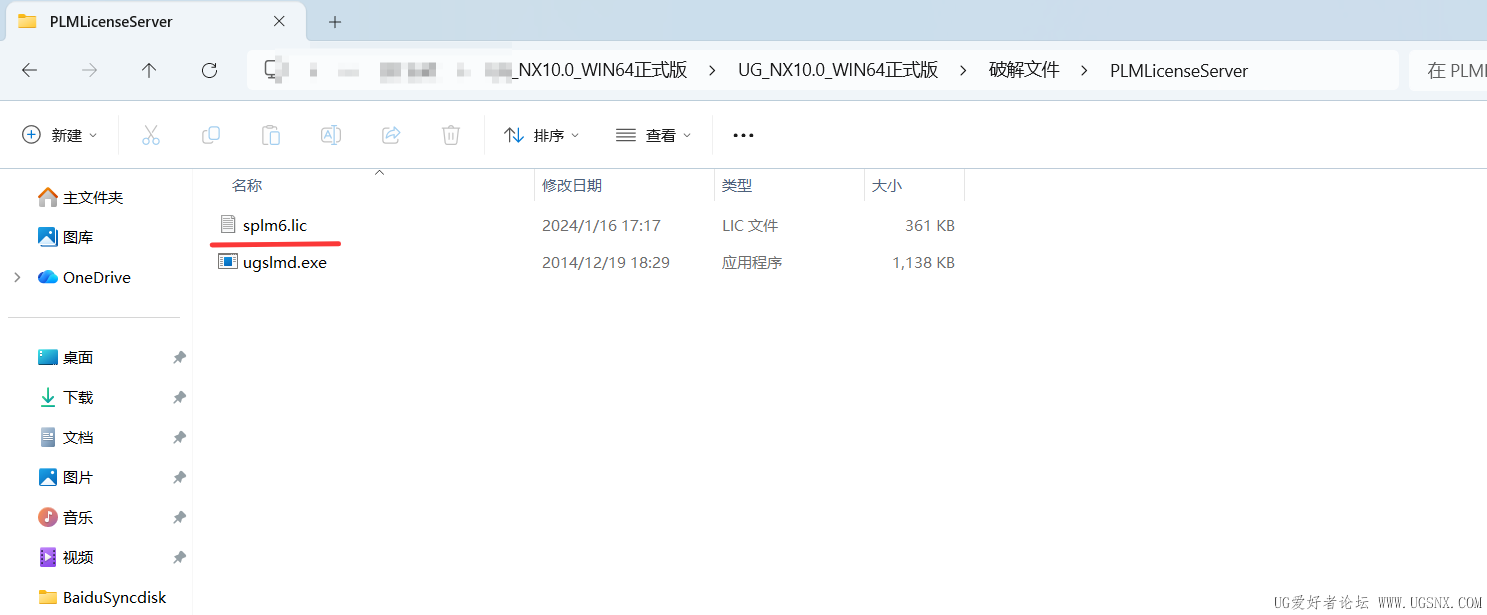The image size is (1487, 615).
Task: Open 图片 (Pictures) quick access
Action: click(65, 477)
